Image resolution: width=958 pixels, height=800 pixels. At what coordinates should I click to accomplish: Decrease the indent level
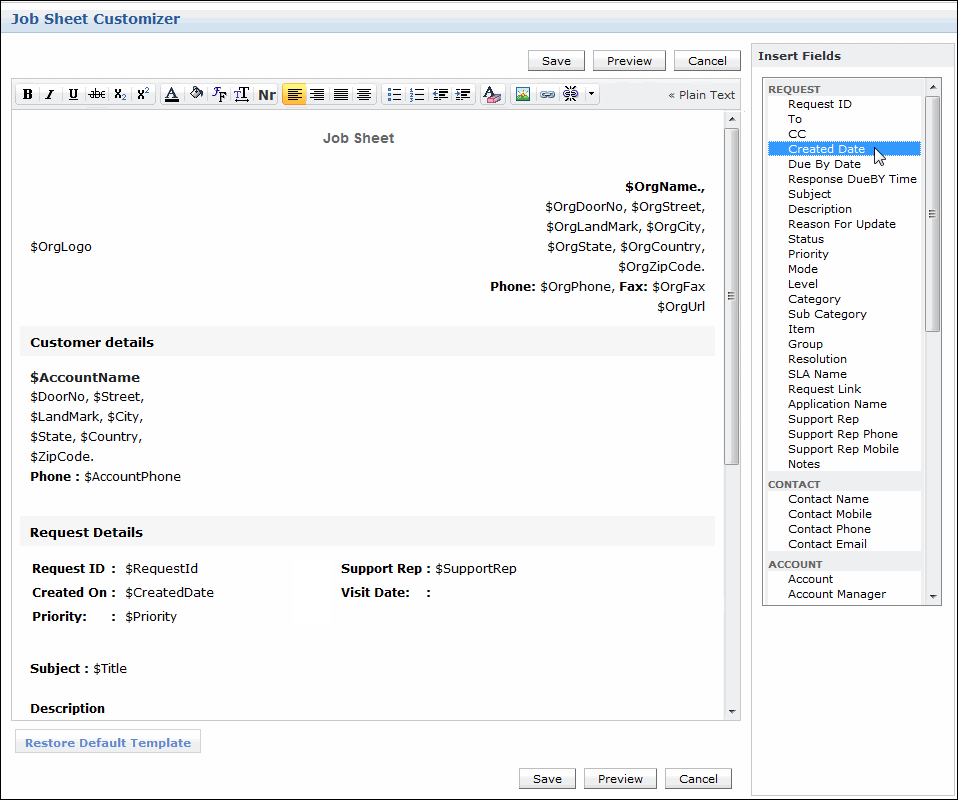click(x=441, y=94)
